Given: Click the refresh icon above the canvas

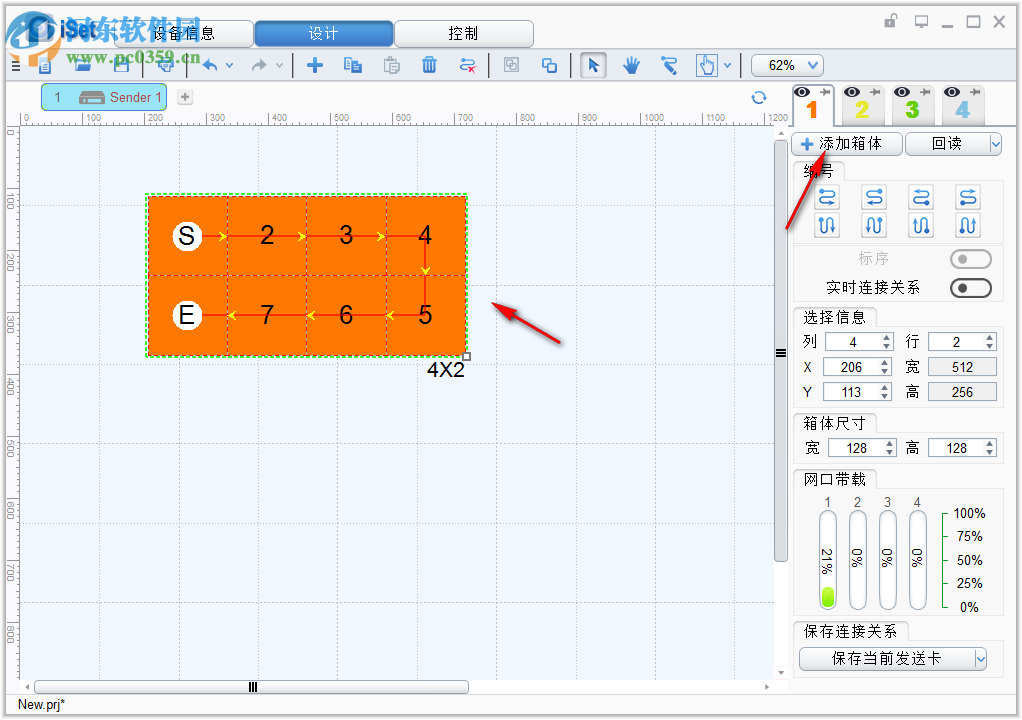Looking at the screenshot, I should [759, 97].
